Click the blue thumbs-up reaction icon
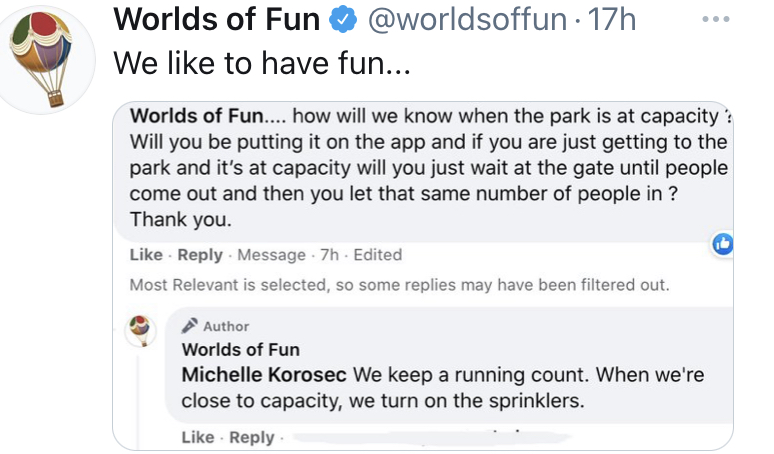This screenshot has height=454, width=774. [721, 243]
